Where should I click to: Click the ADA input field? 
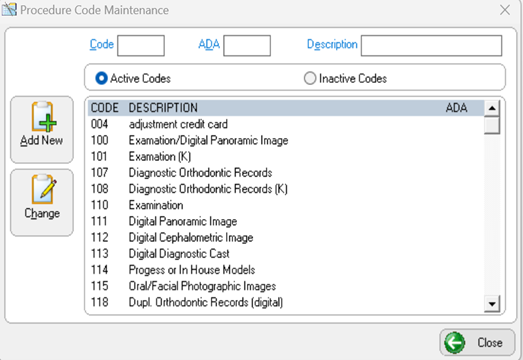pyautogui.click(x=247, y=46)
